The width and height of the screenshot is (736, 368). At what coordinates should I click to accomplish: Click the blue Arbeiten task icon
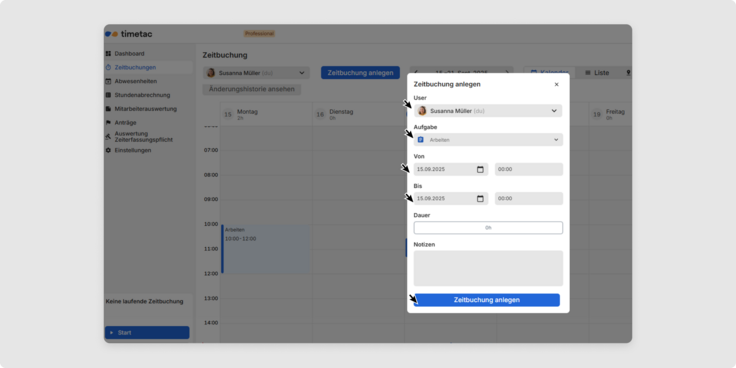pyautogui.click(x=421, y=140)
